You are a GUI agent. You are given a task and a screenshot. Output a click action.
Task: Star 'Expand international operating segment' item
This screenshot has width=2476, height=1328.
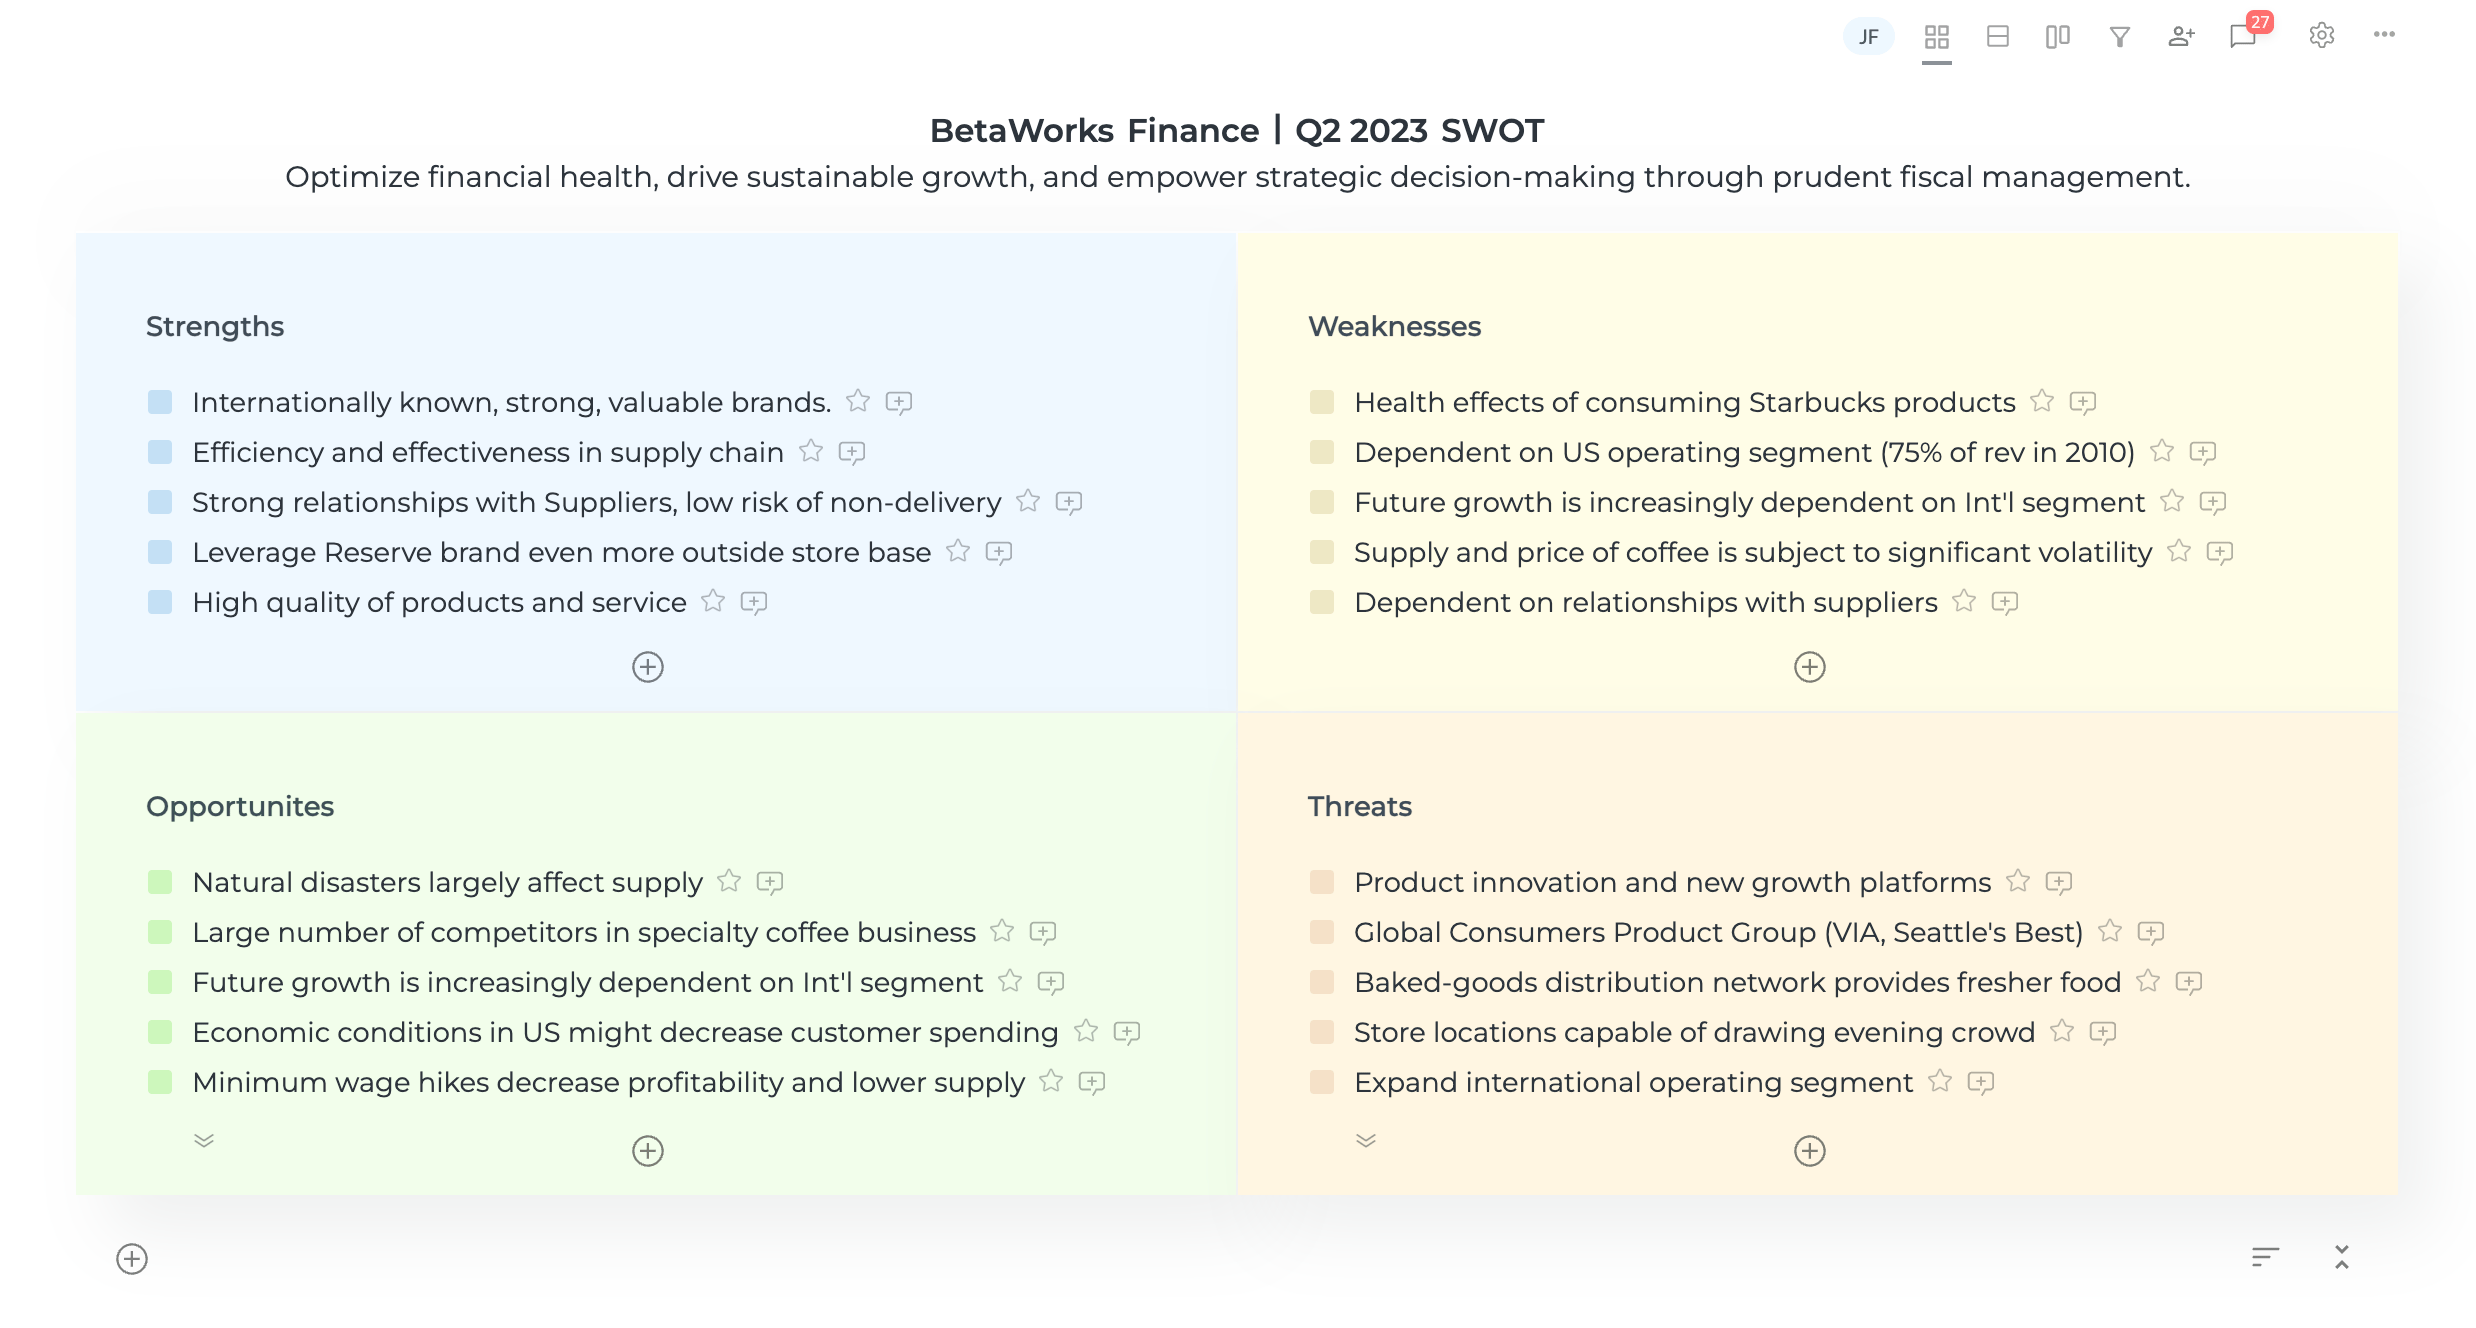click(x=1940, y=1081)
